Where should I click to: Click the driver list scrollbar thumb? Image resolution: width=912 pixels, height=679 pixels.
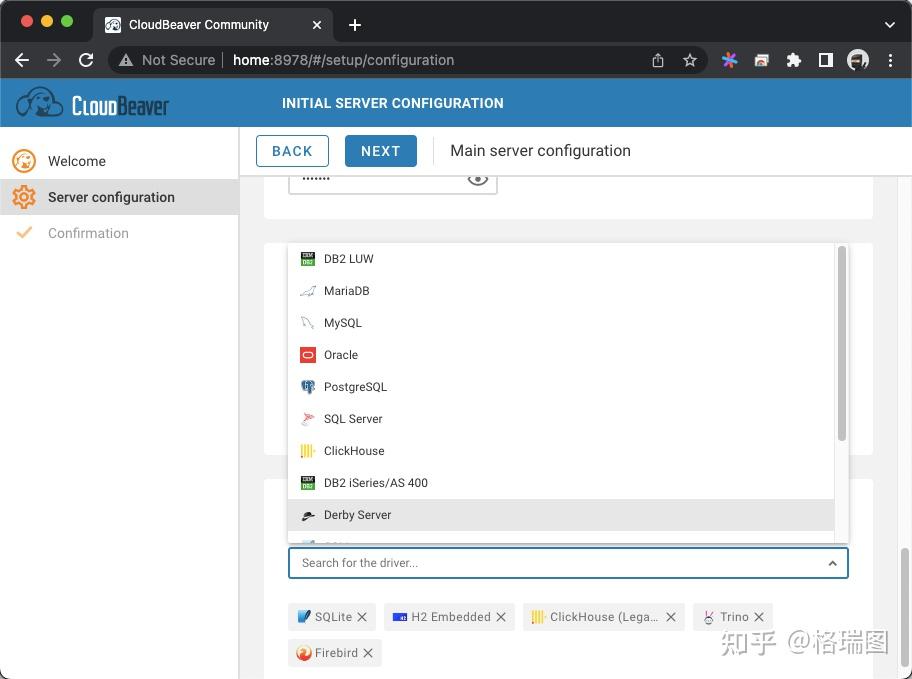pos(841,343)
